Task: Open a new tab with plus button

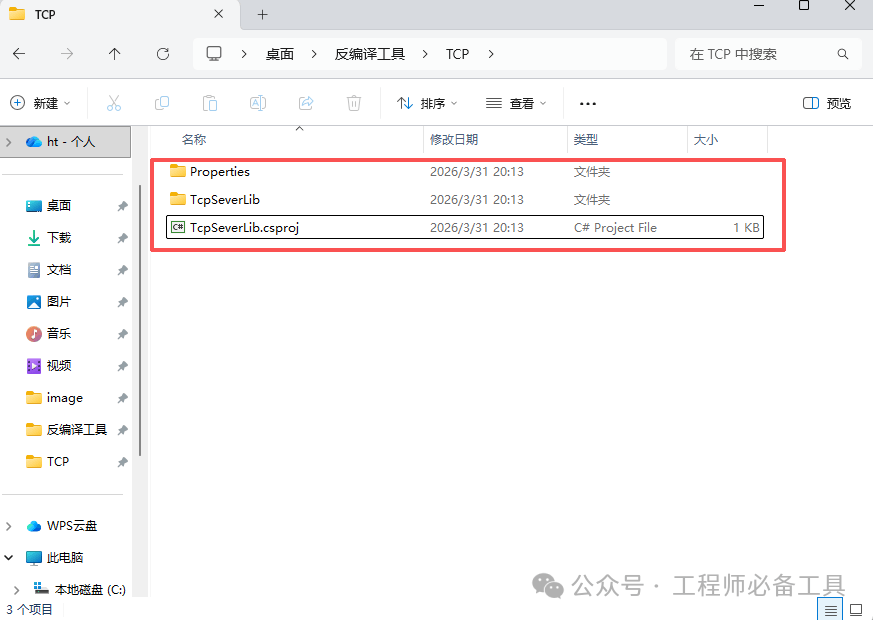Action: tap(263, 15)
